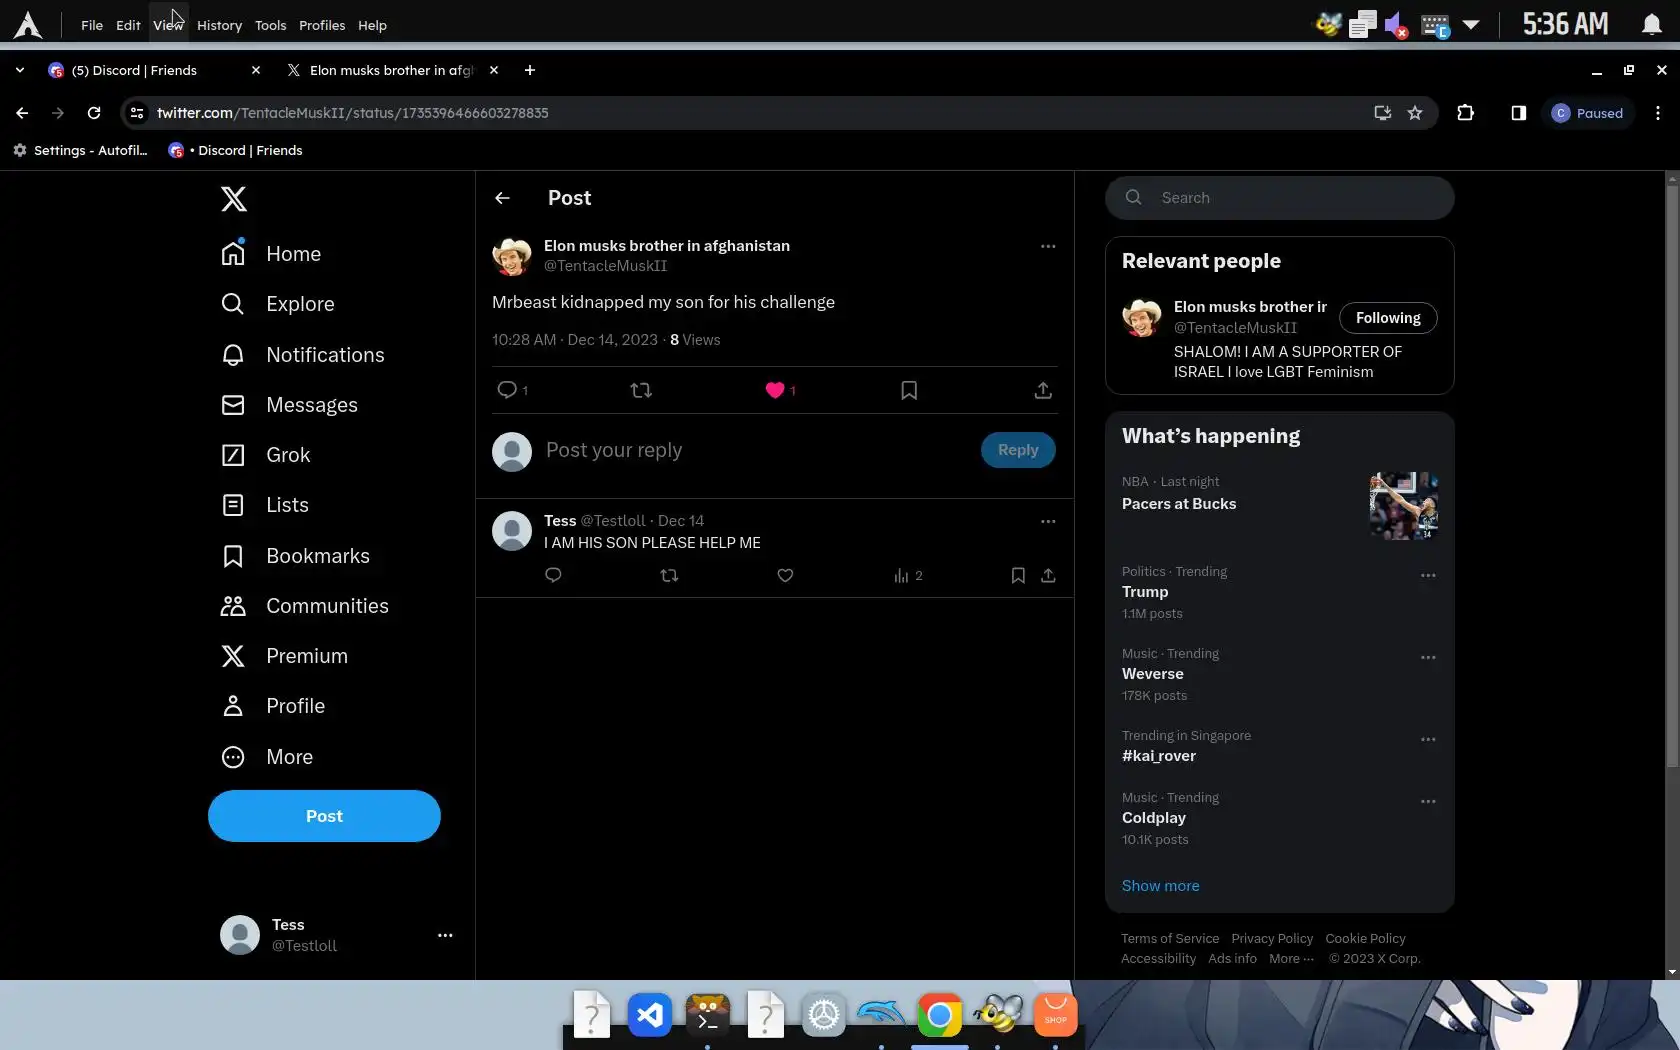Open the Explore page
The height and width of the screenshot is (1050, 1680).
(x=277, y=304)
